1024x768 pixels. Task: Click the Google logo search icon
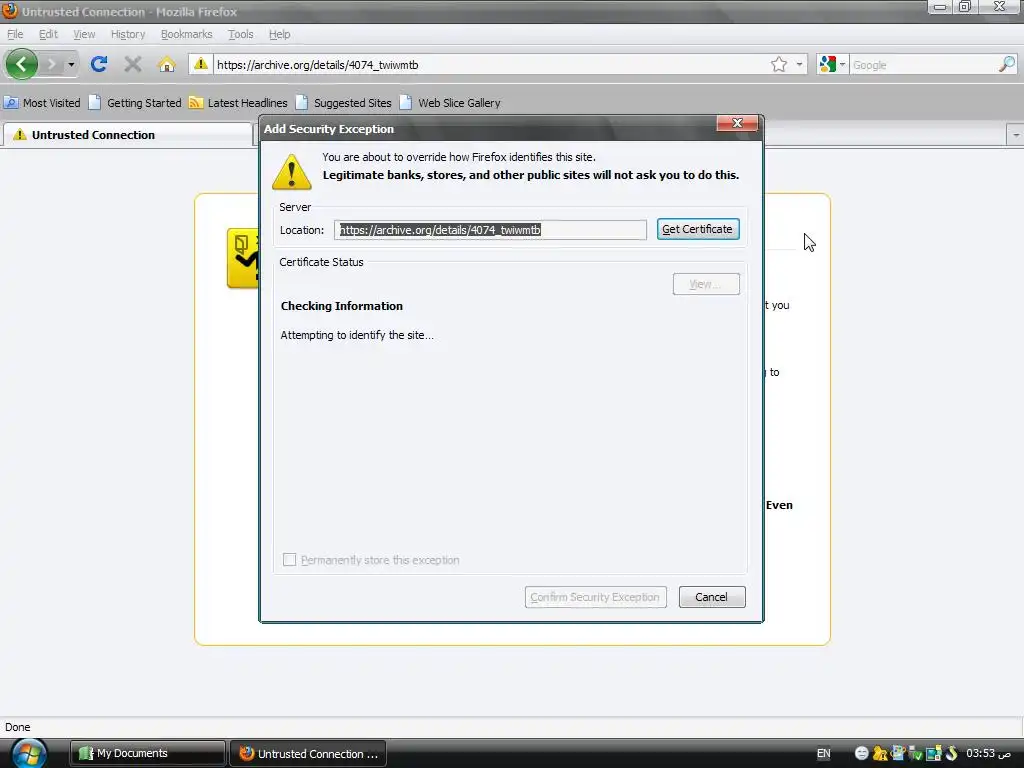tap(827, 64)
